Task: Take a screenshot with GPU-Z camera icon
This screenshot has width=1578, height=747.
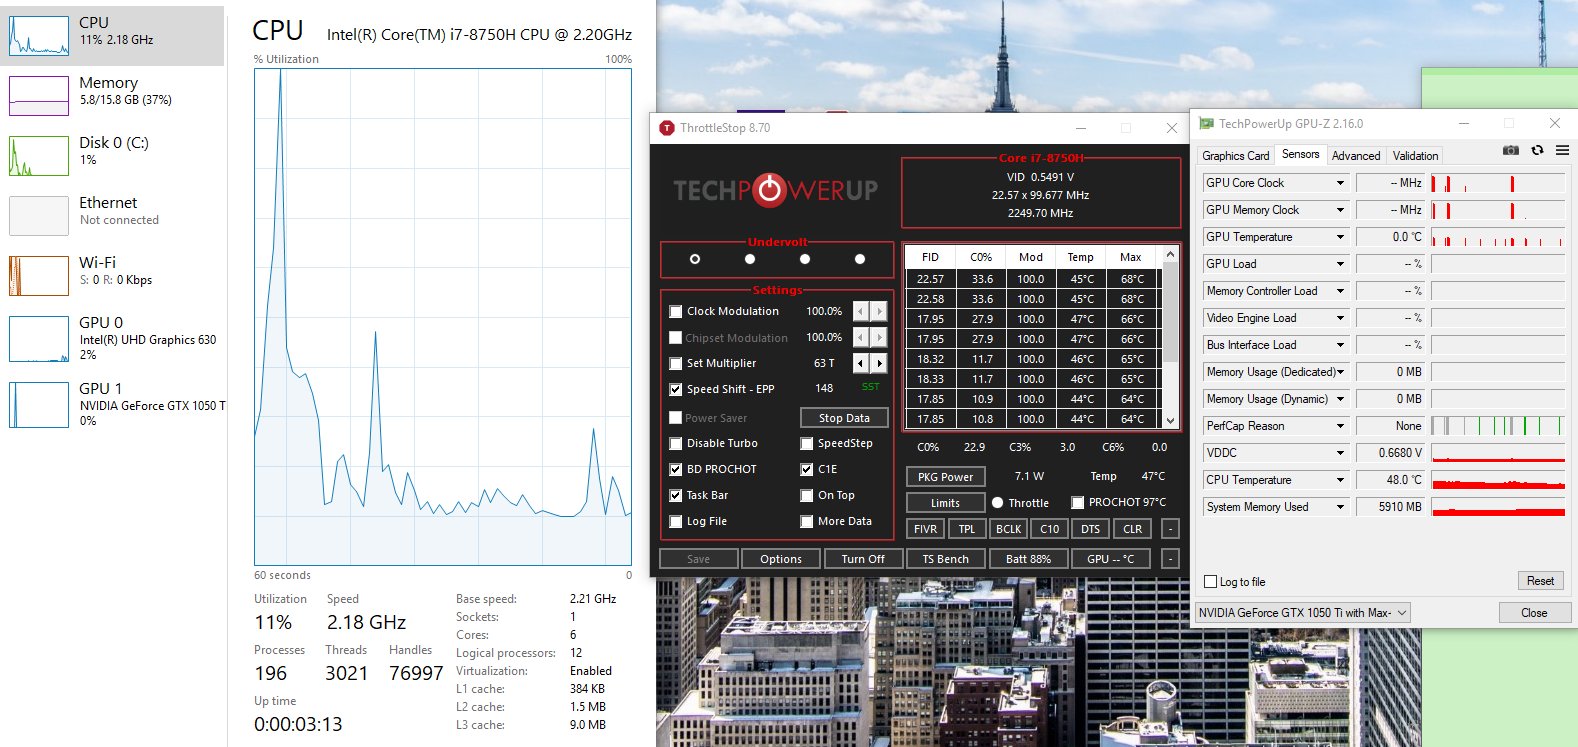Action: [x=1511, y=150]
